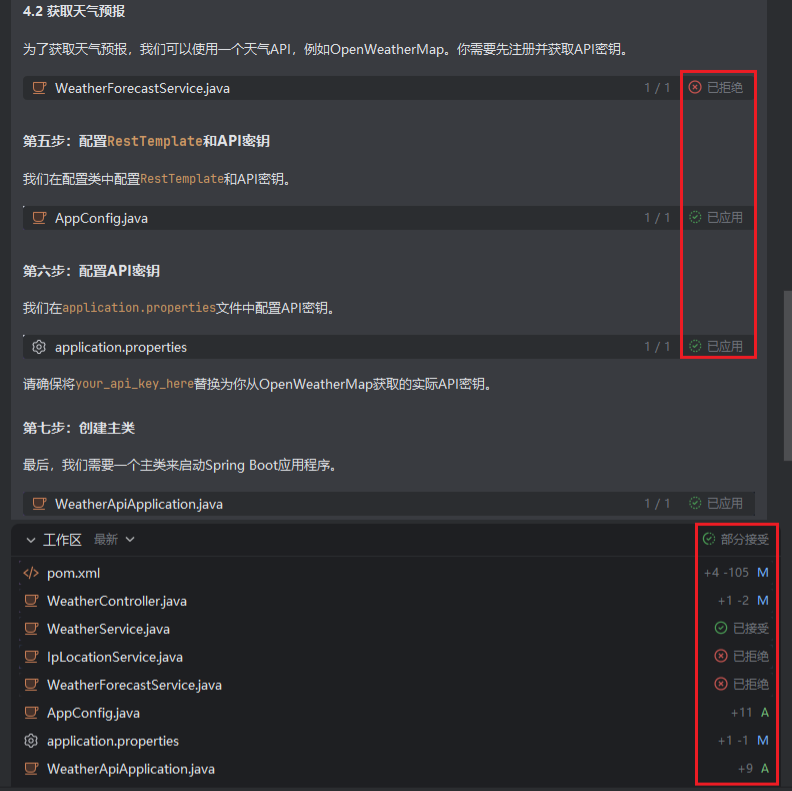Click rejected X icon for workspace WeatherForecastService.java

(721, 684)
